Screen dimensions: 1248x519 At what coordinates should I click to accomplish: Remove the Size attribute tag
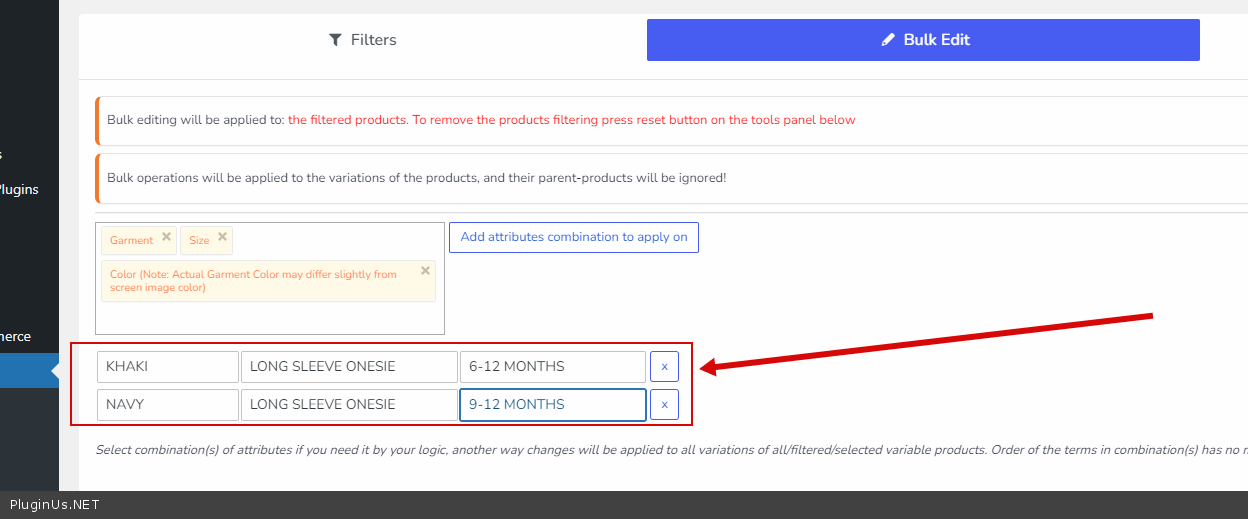coord(222,237)
